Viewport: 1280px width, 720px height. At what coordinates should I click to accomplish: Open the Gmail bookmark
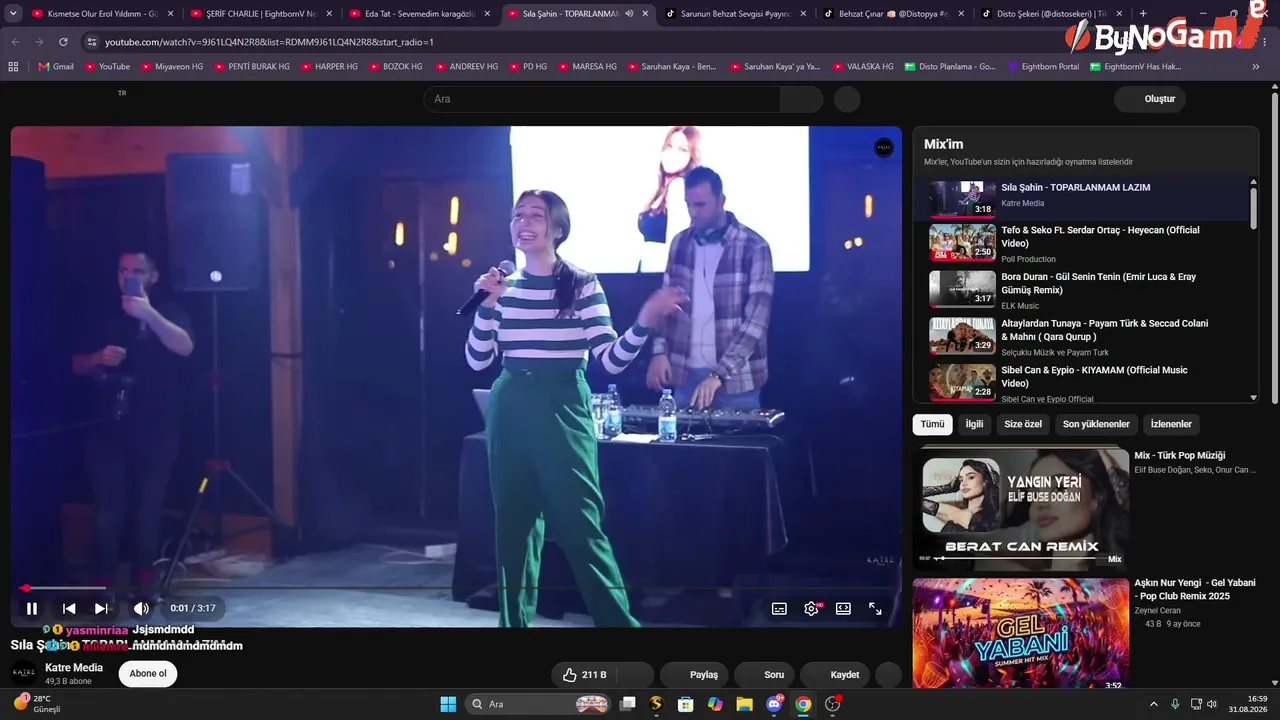(56, 66)
